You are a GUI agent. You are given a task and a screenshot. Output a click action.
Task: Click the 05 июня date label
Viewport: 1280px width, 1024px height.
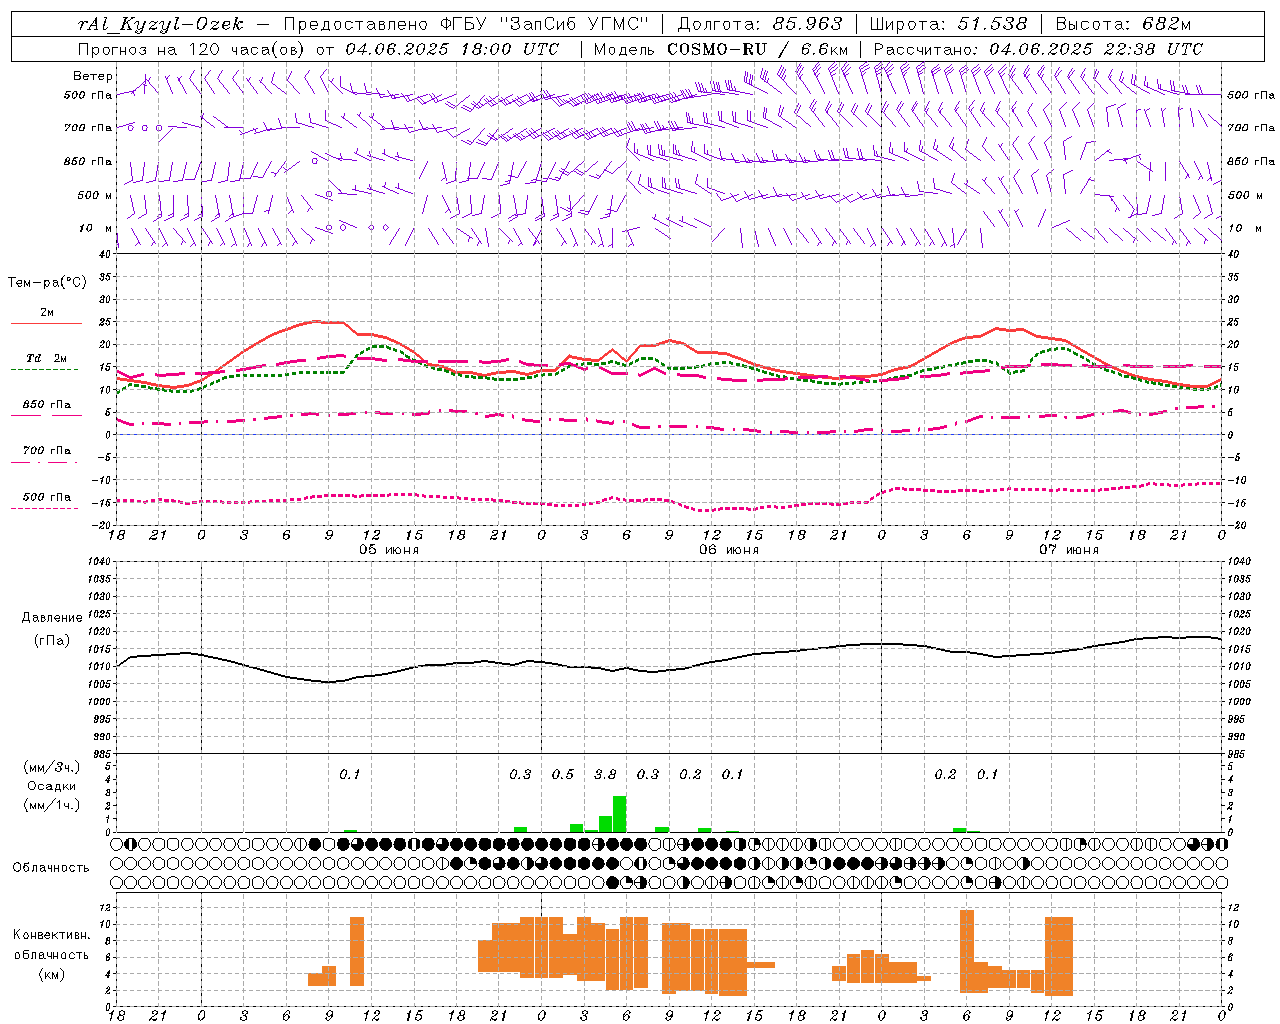(x=389, y=549)
